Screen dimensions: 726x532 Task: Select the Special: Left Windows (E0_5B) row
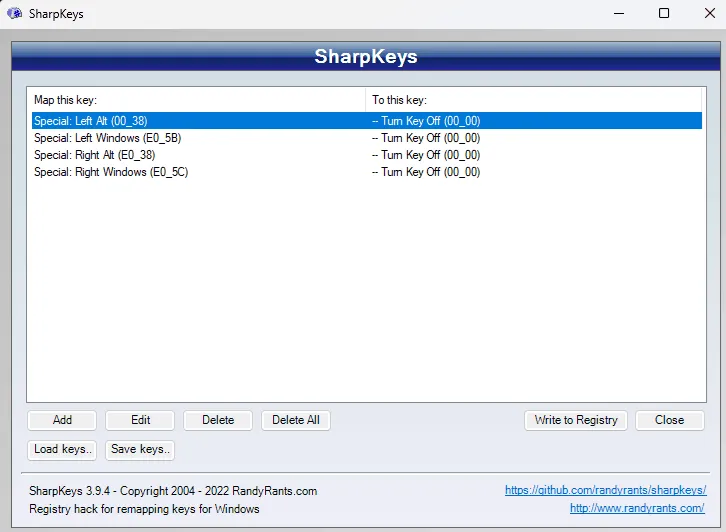tap(367, 138)
